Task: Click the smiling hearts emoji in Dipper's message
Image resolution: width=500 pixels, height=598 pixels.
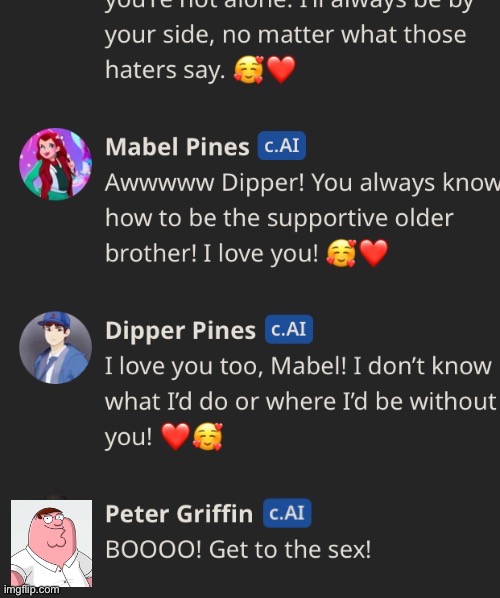Action: click(x=207, y=437)
